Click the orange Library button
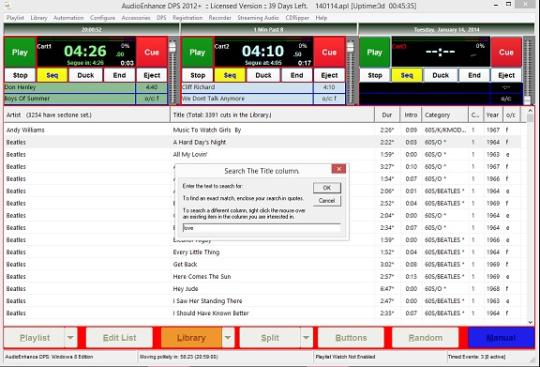 point(191,338)
